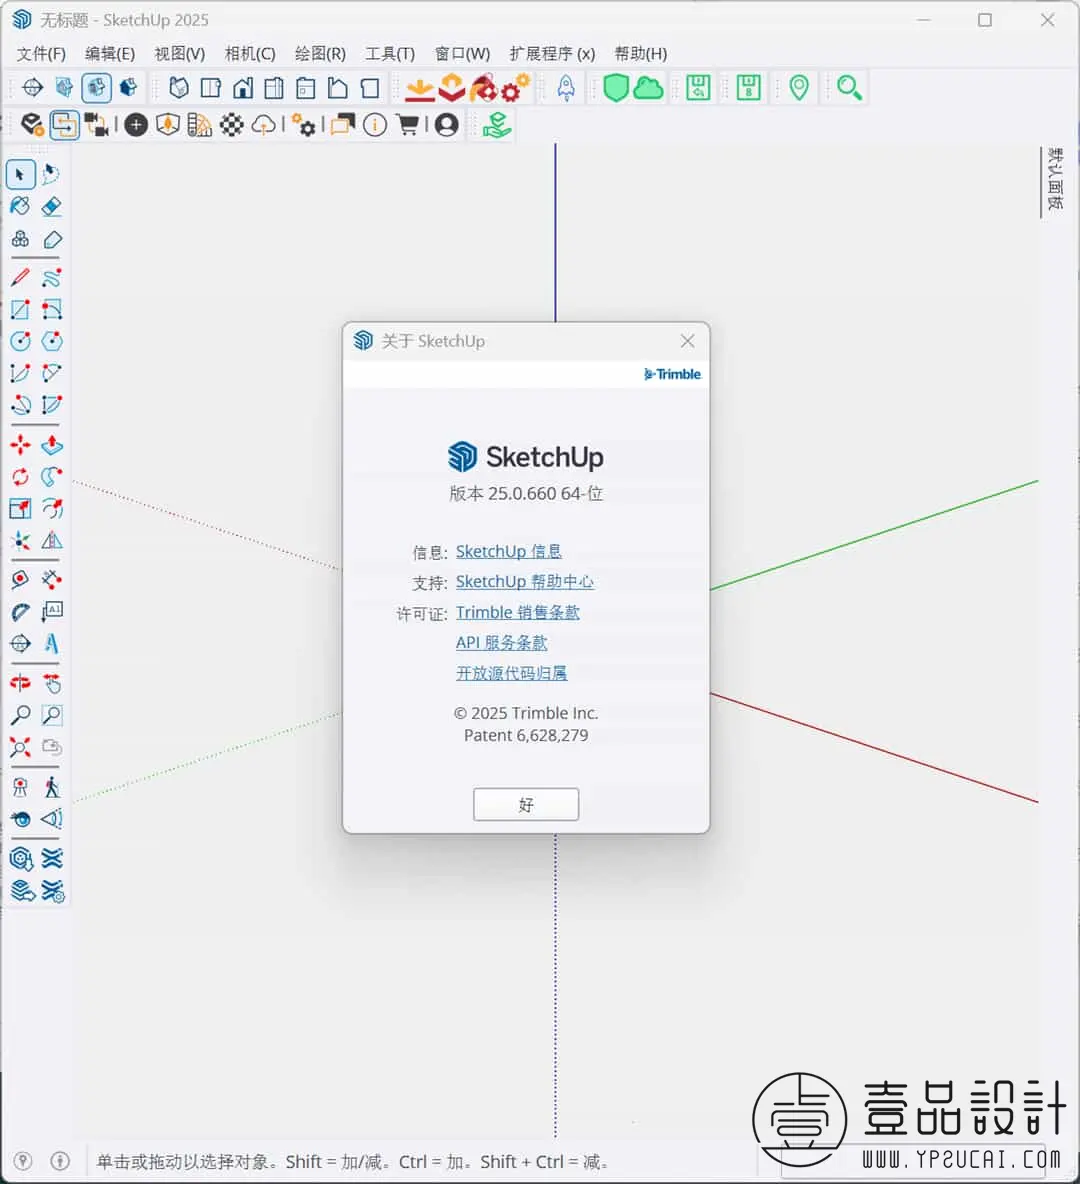Select the Pie arc tool

51,405
